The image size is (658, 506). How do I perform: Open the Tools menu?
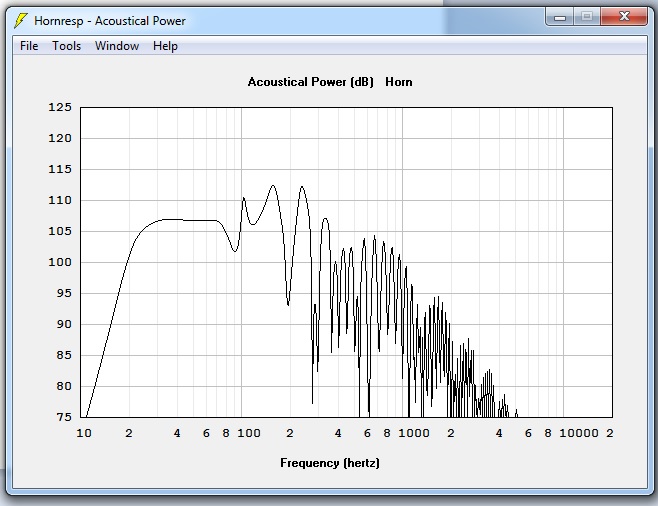[x=66, y=46]
